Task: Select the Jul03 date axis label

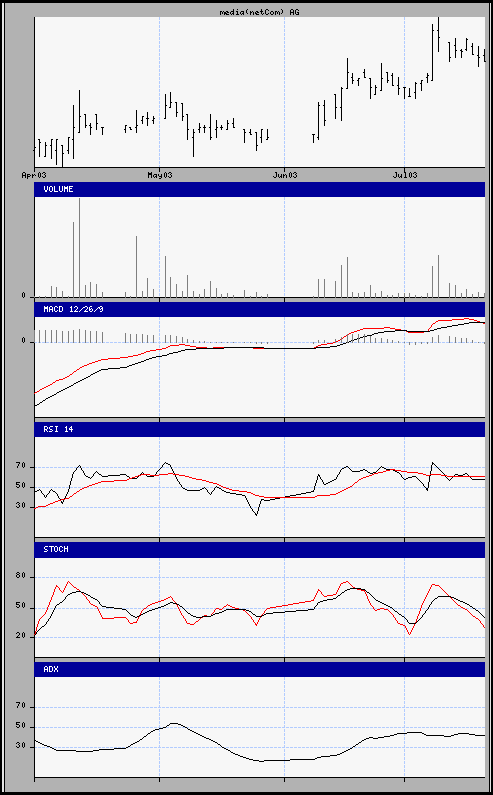Action: (x=405, y=175)
